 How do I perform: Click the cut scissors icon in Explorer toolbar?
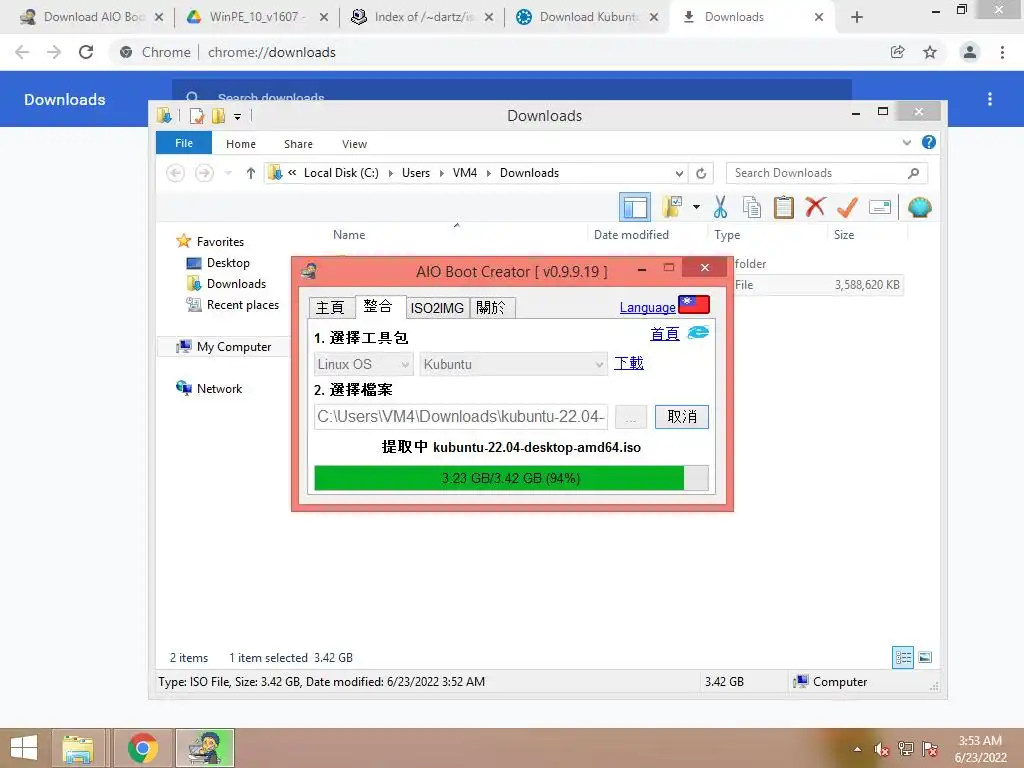point(720,208)
